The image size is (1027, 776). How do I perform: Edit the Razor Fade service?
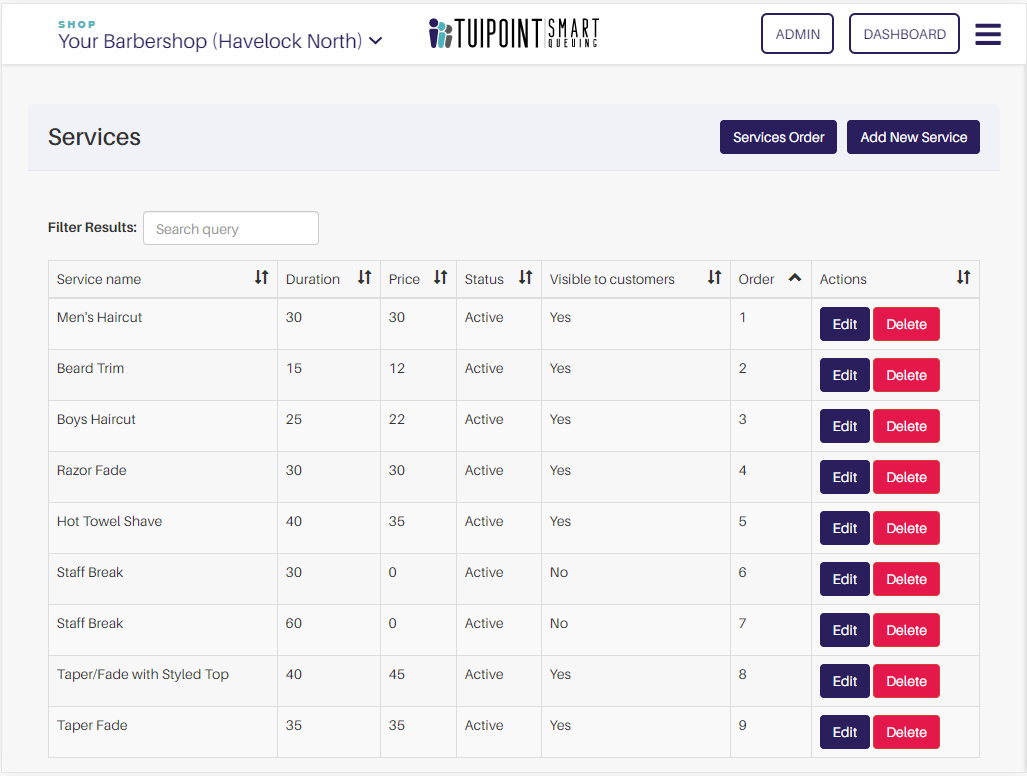pyautogui.click(x=844, y=477)
